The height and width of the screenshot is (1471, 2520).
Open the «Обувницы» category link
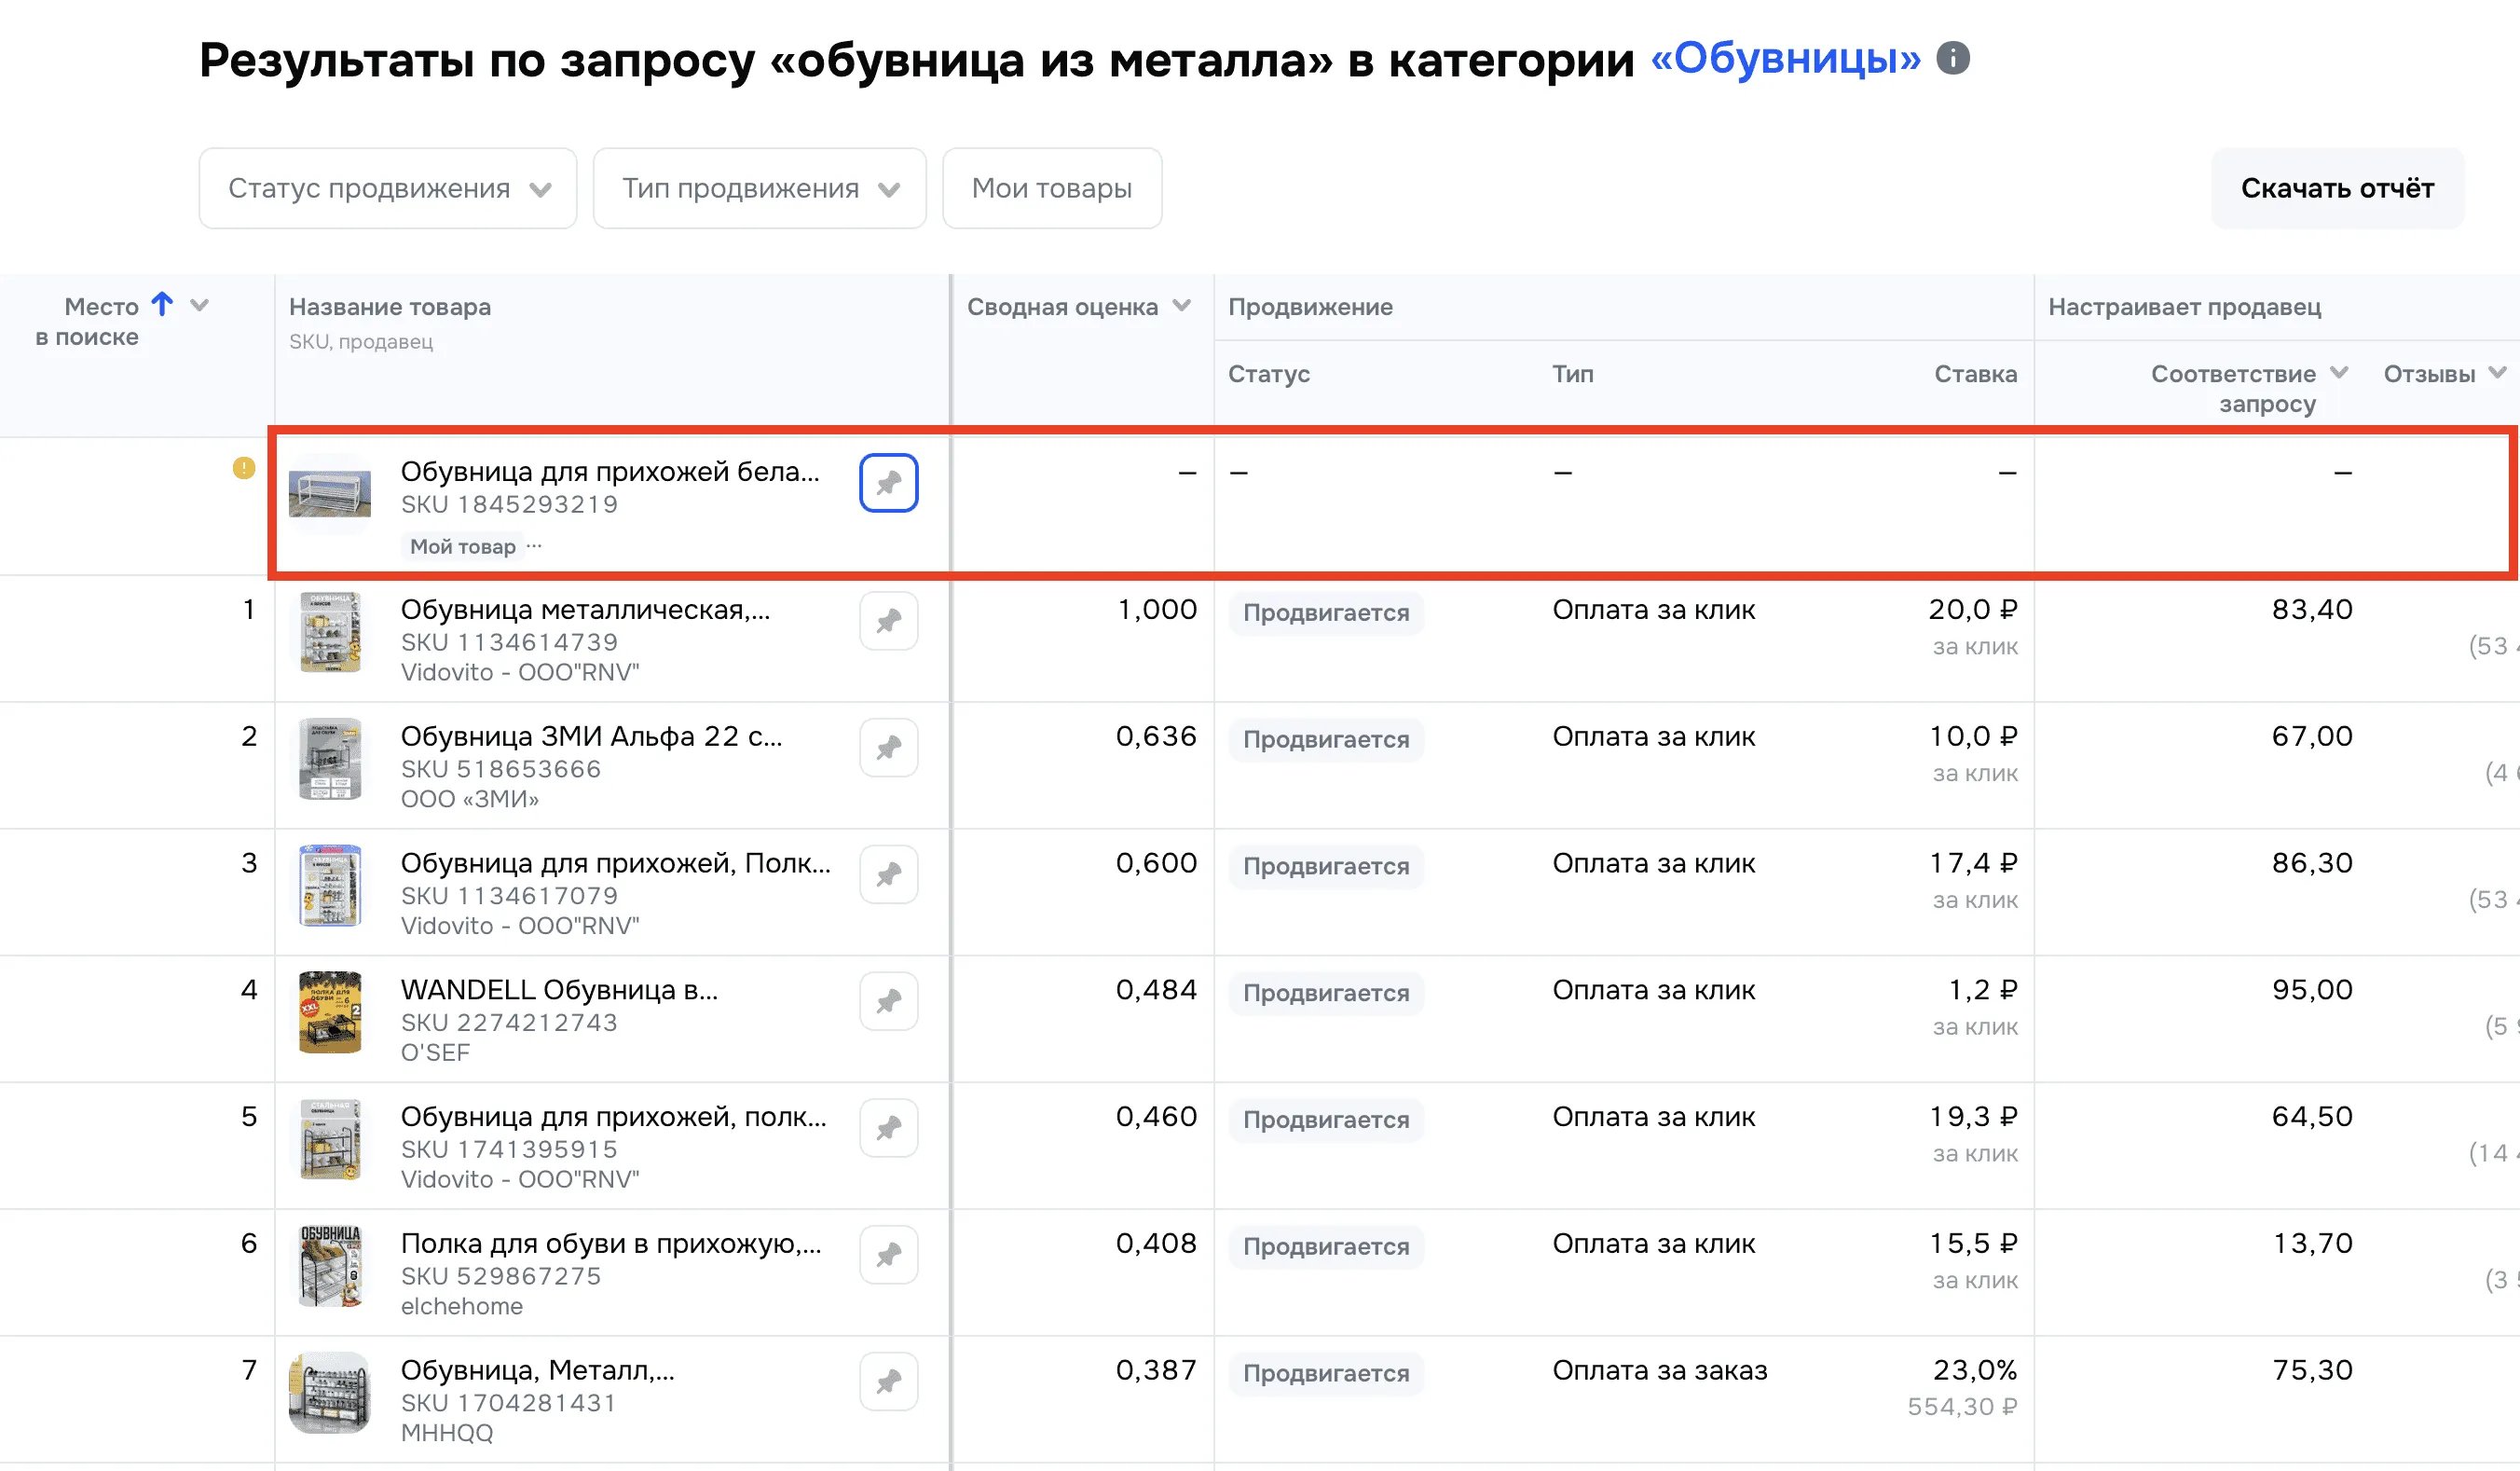[1785, 58]
